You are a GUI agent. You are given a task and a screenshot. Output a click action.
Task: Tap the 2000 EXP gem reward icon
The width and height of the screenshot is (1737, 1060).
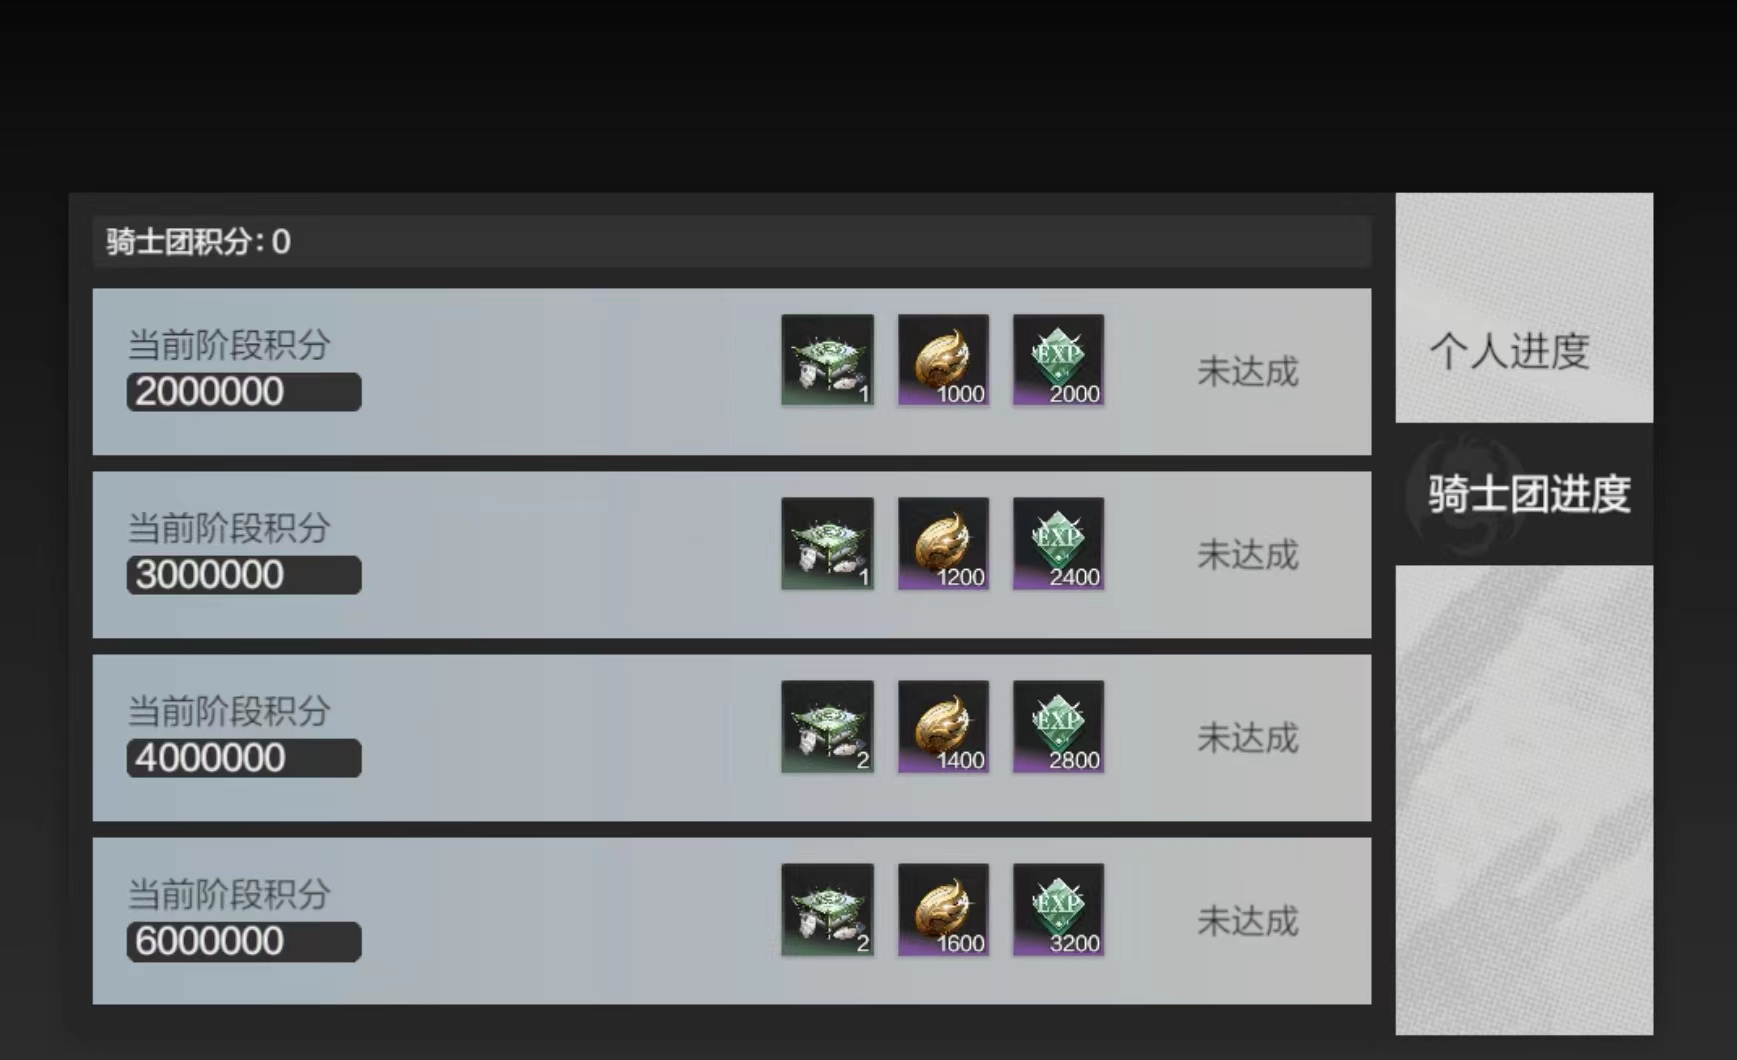tap(1058, 360)
